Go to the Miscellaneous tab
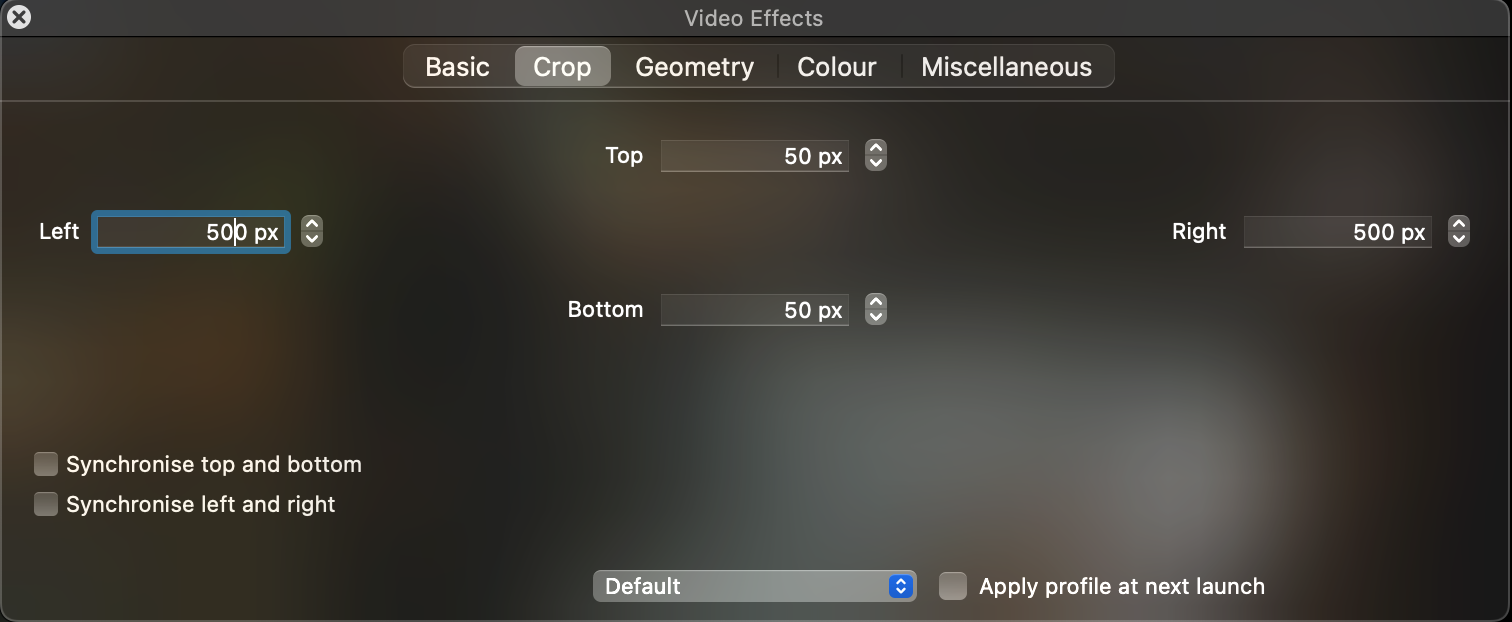The image size is (1512, 622). [x=1006, y=67]
